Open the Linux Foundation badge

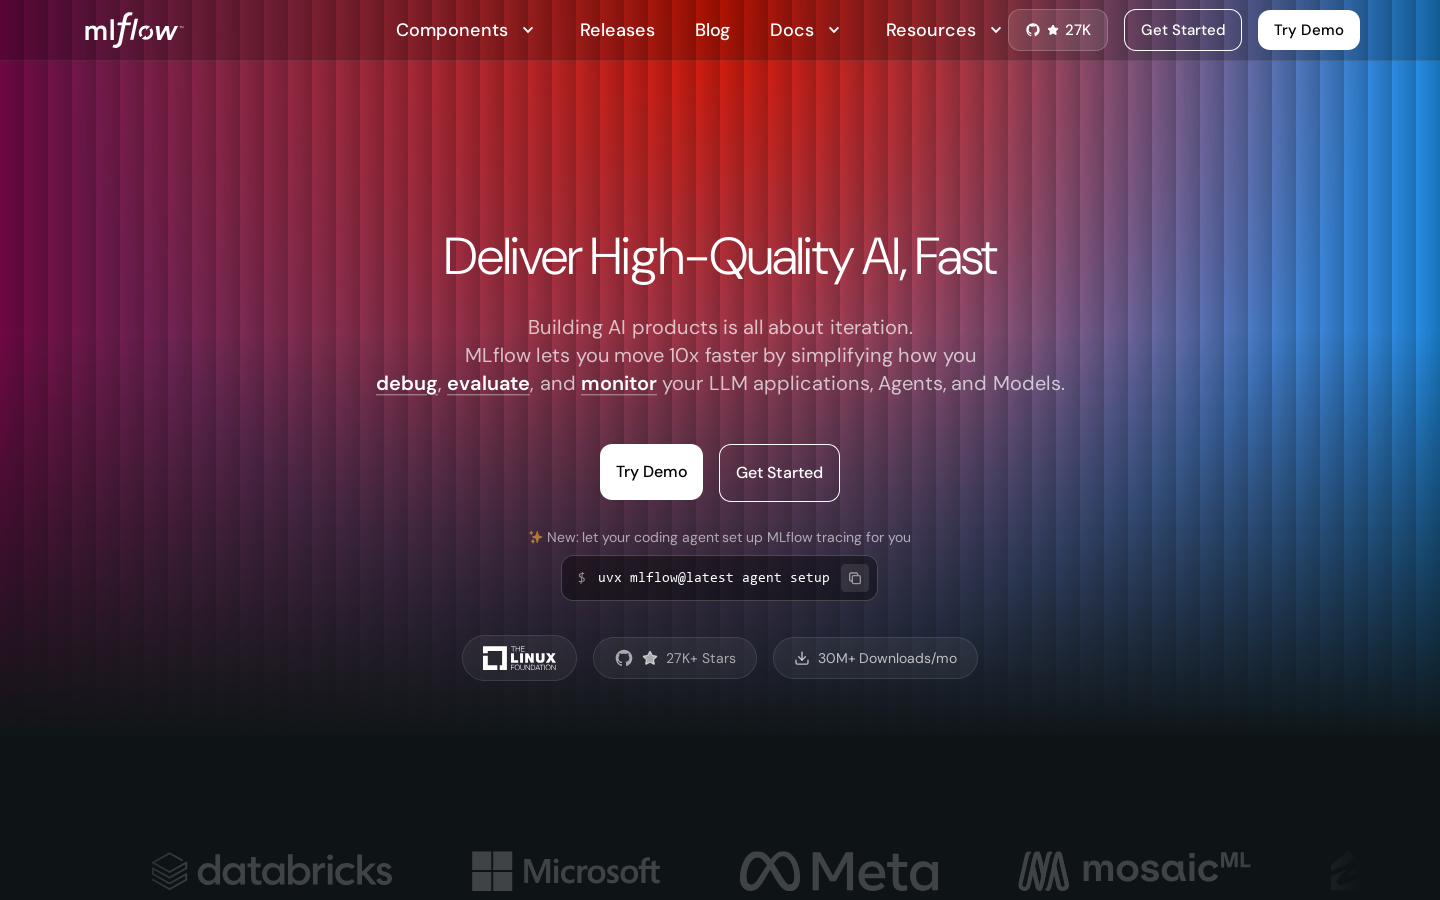coord(519,658)
